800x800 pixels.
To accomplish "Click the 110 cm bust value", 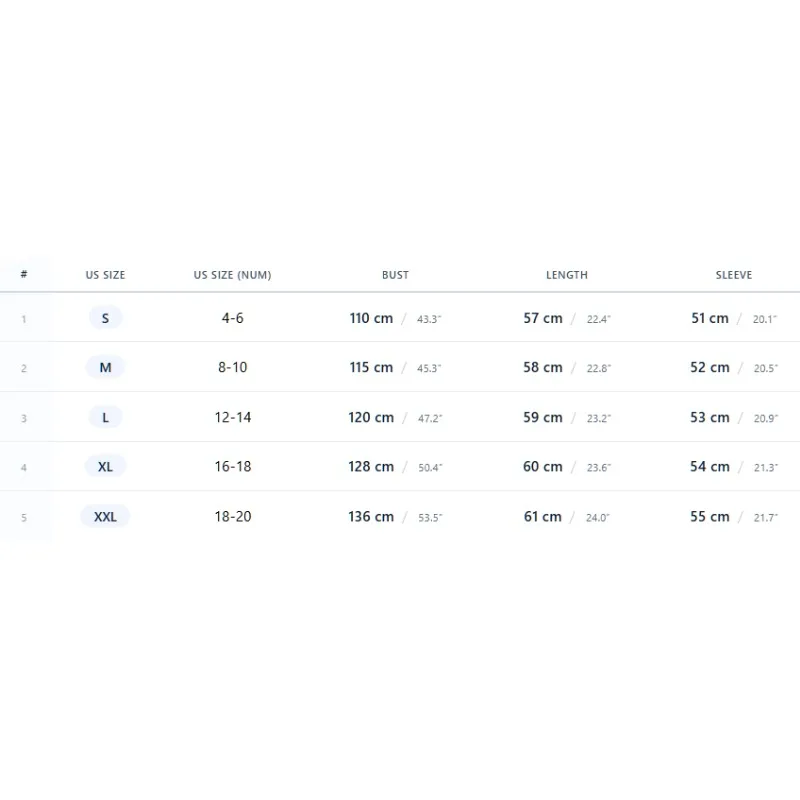I will 371,318.
